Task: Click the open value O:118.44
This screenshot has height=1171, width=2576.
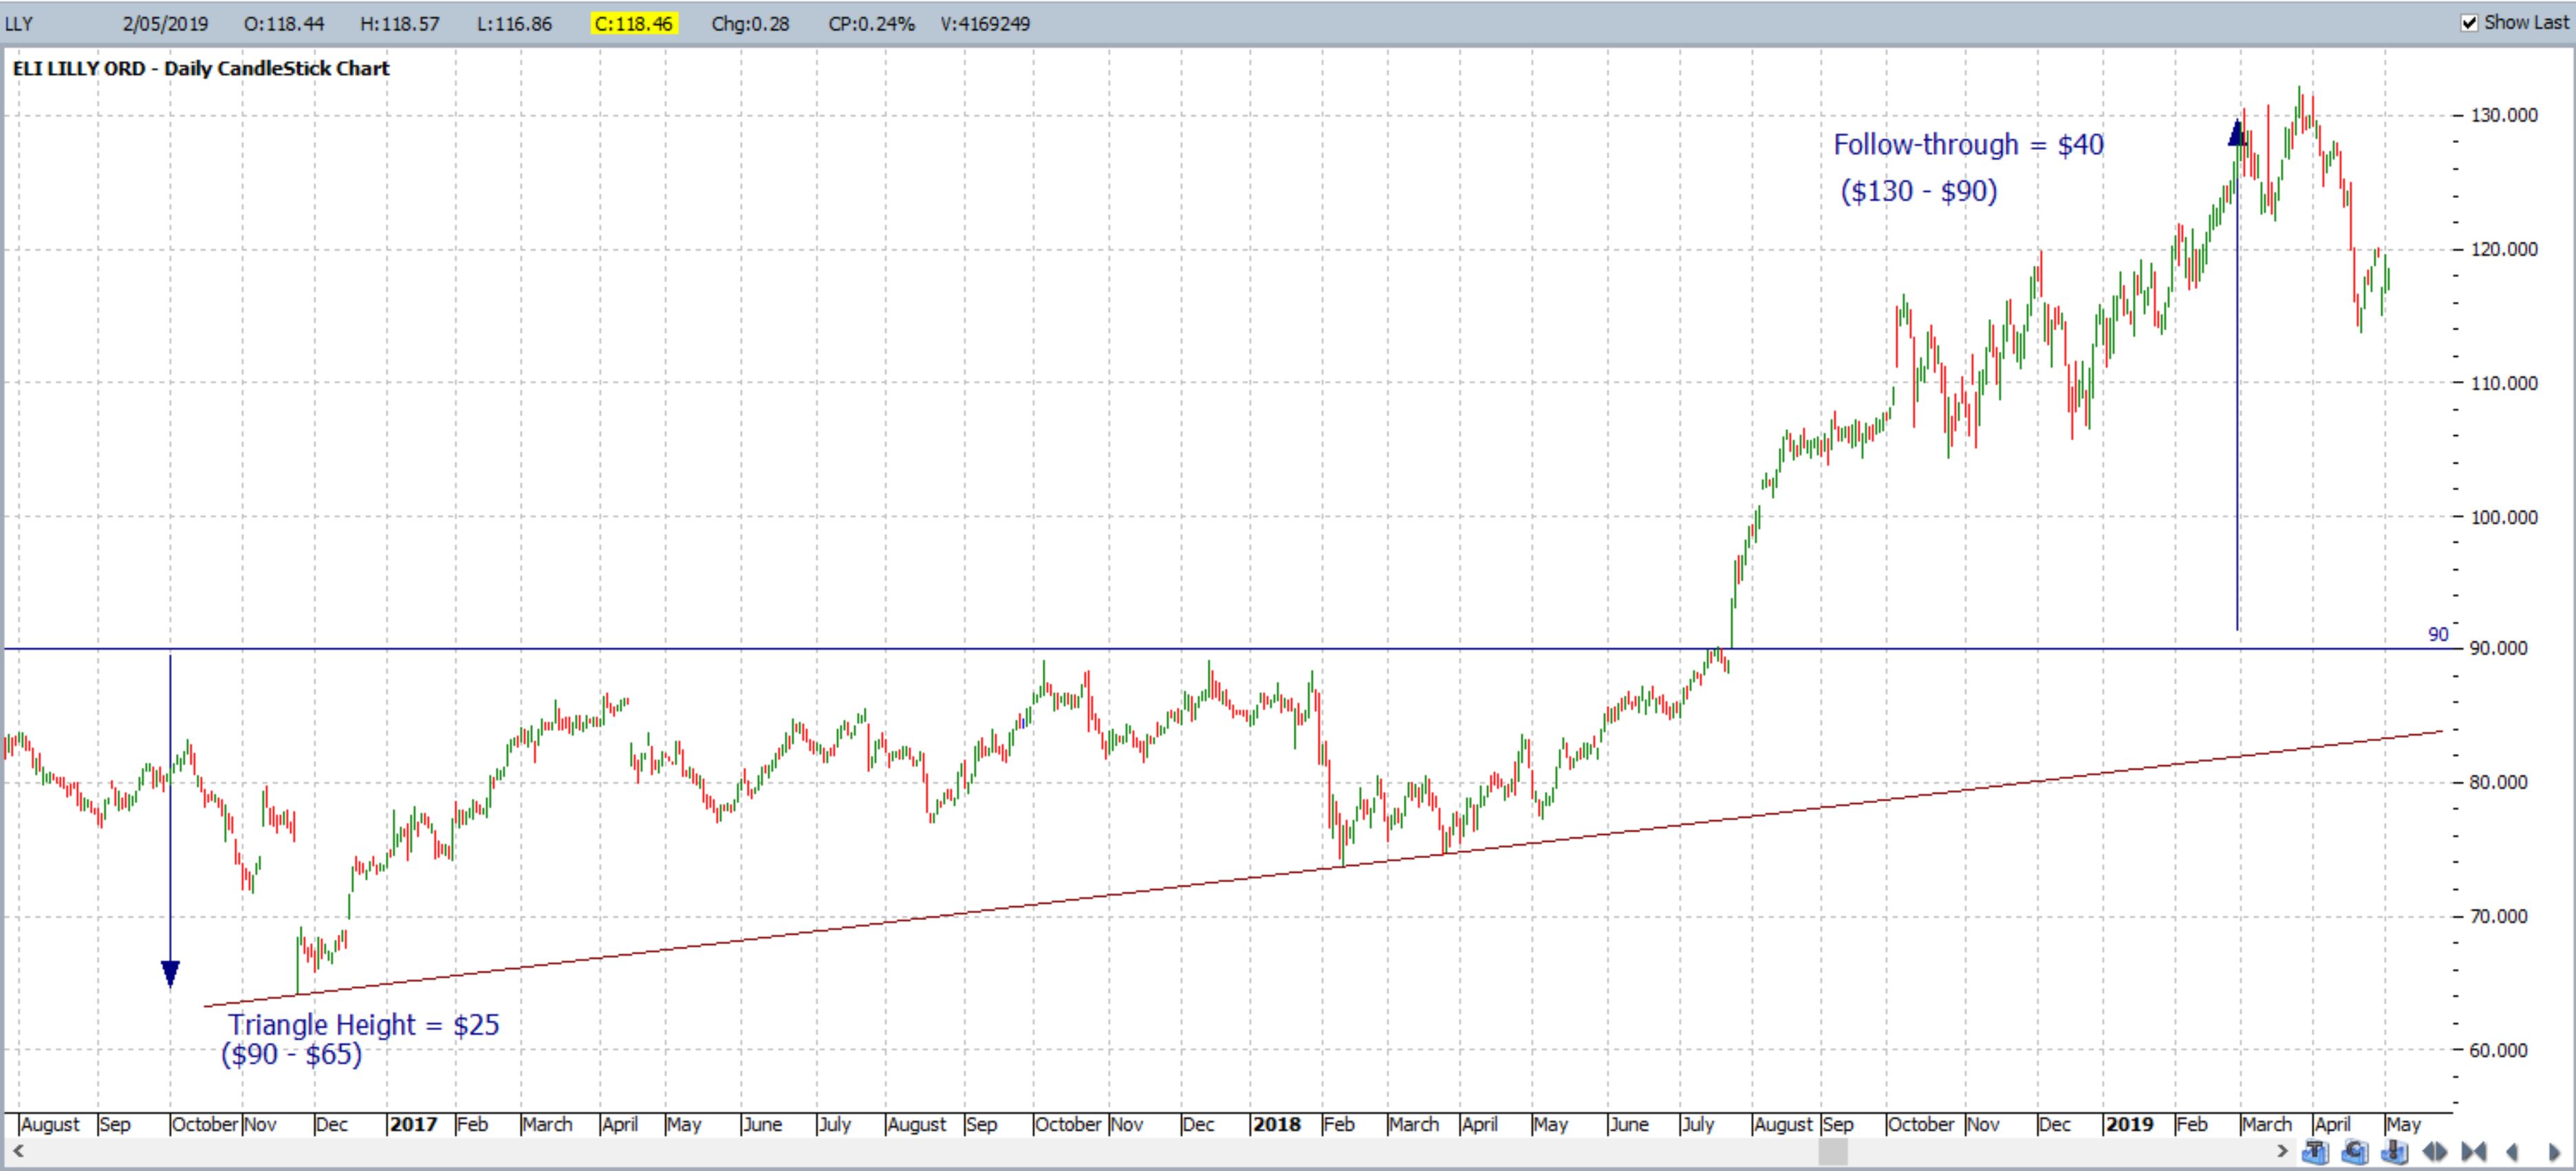Action: 284,23
